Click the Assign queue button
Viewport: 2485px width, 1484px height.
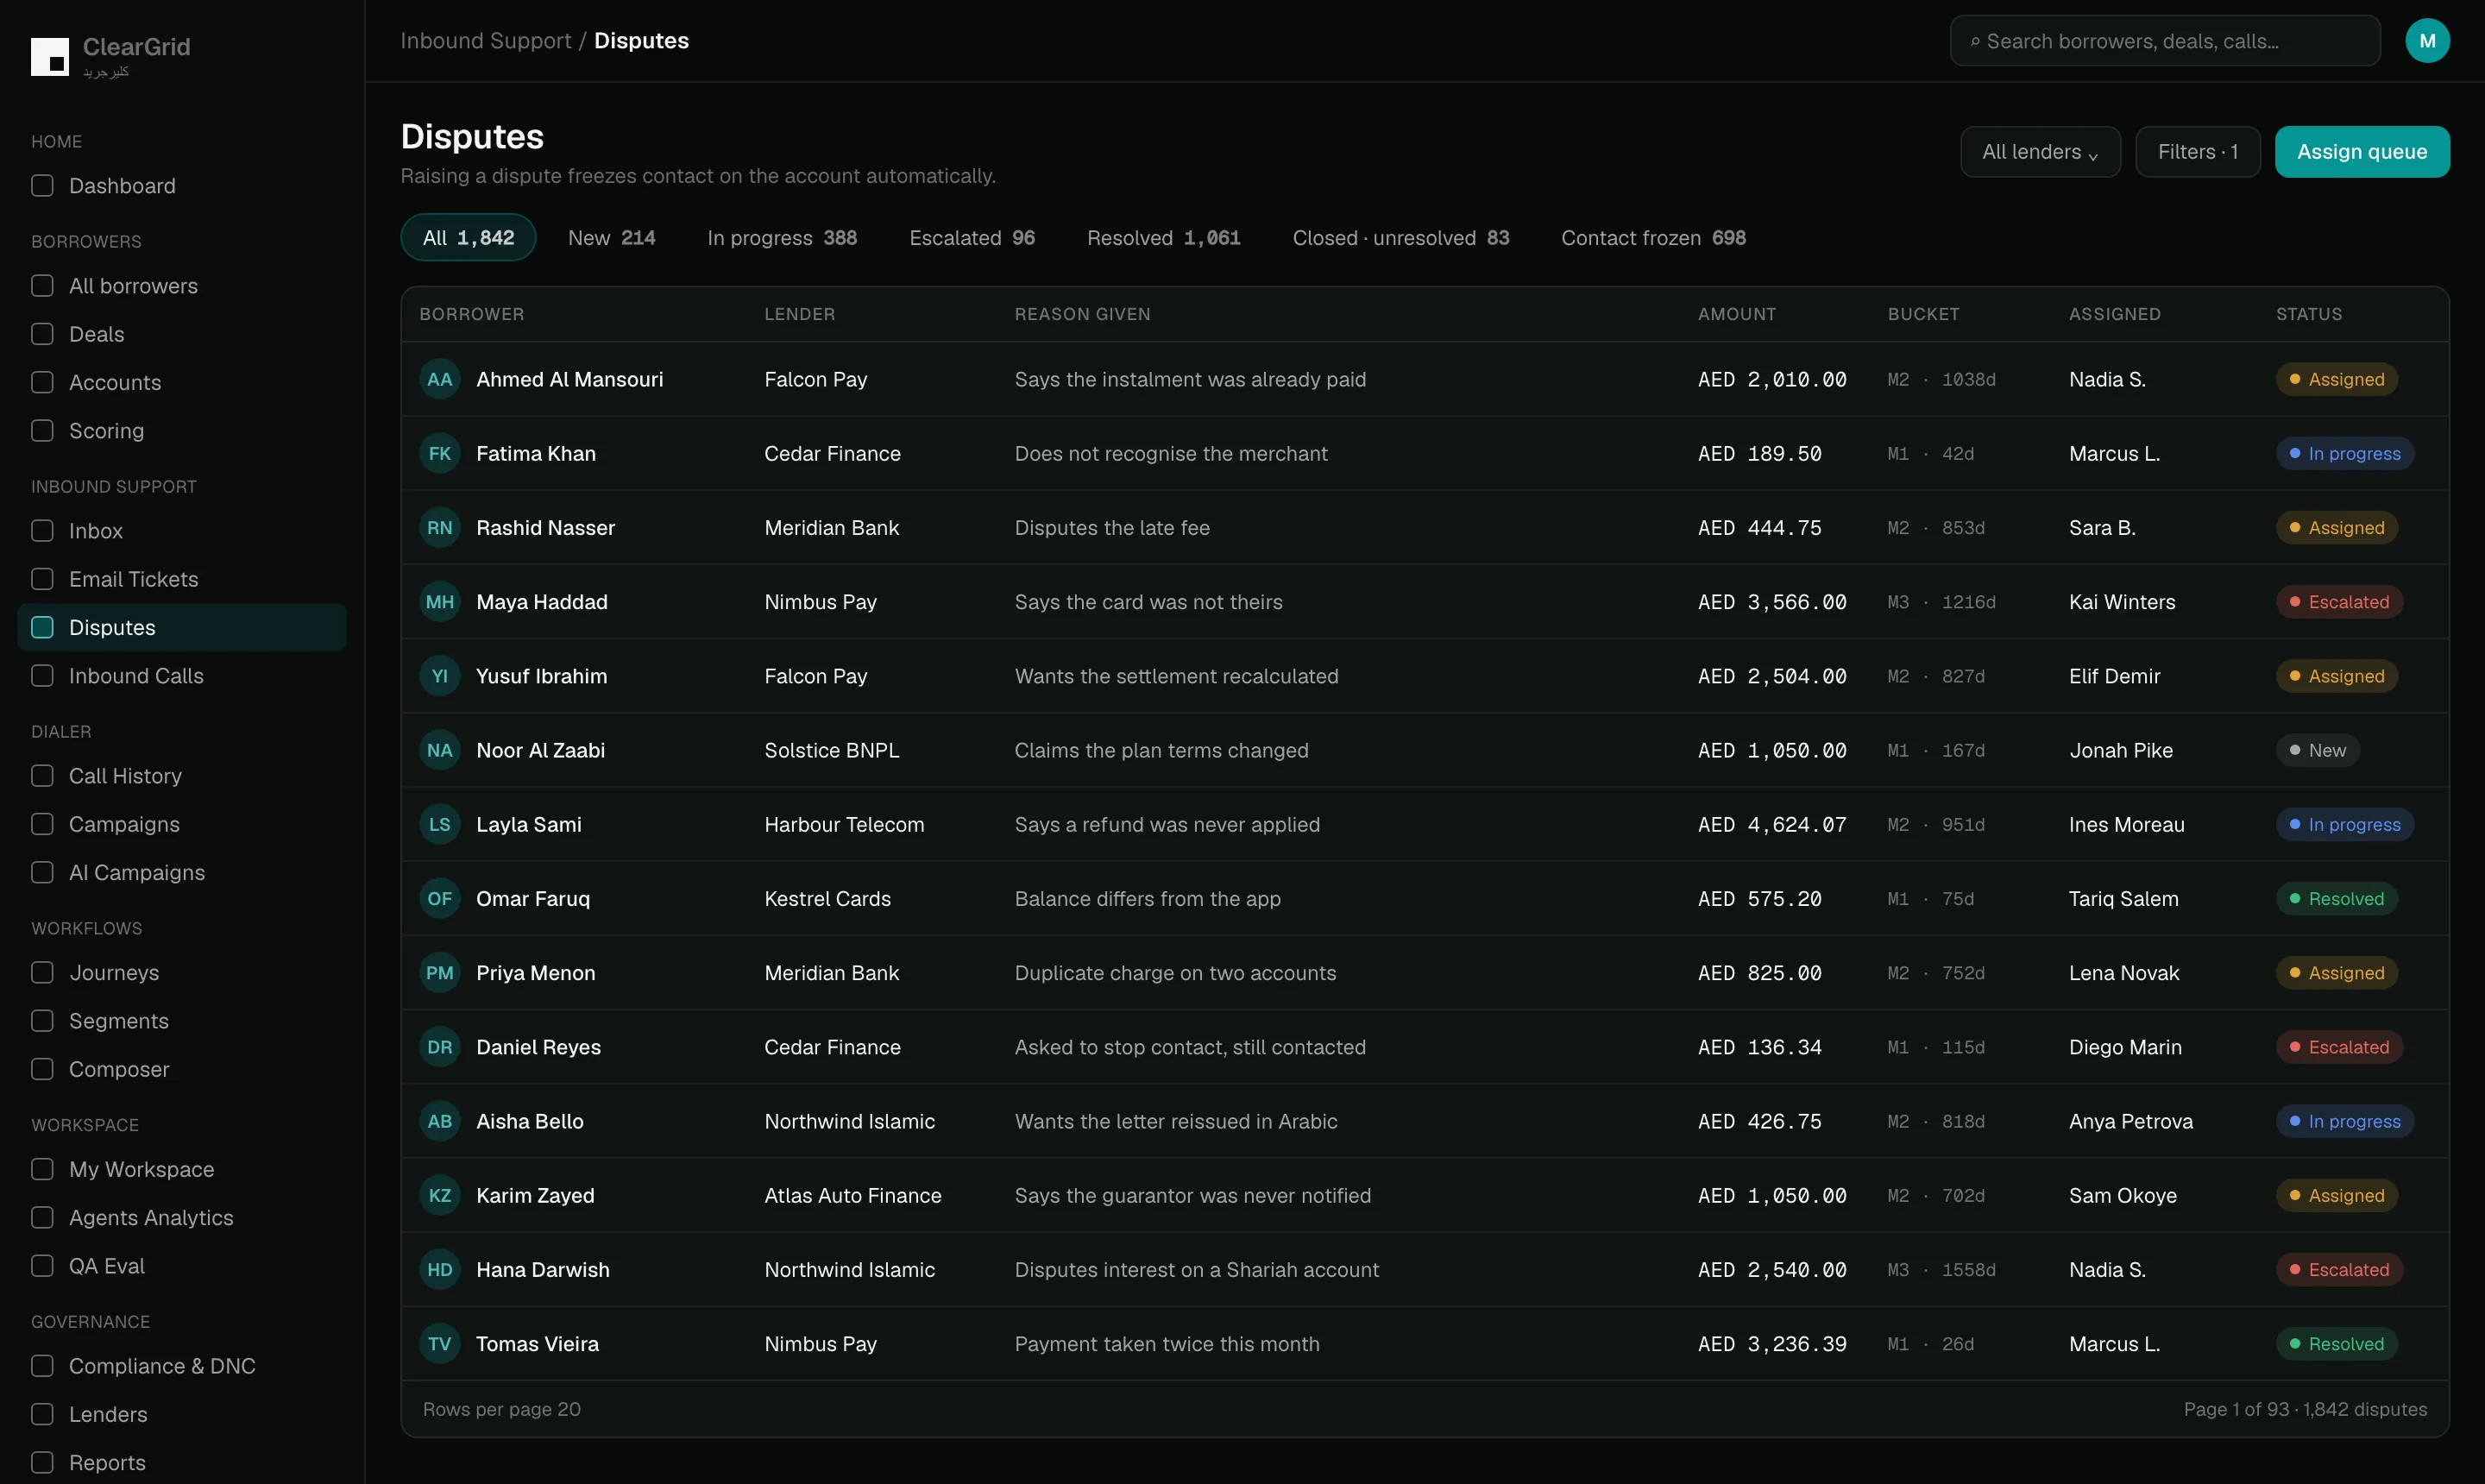(x=2362, y=152)
